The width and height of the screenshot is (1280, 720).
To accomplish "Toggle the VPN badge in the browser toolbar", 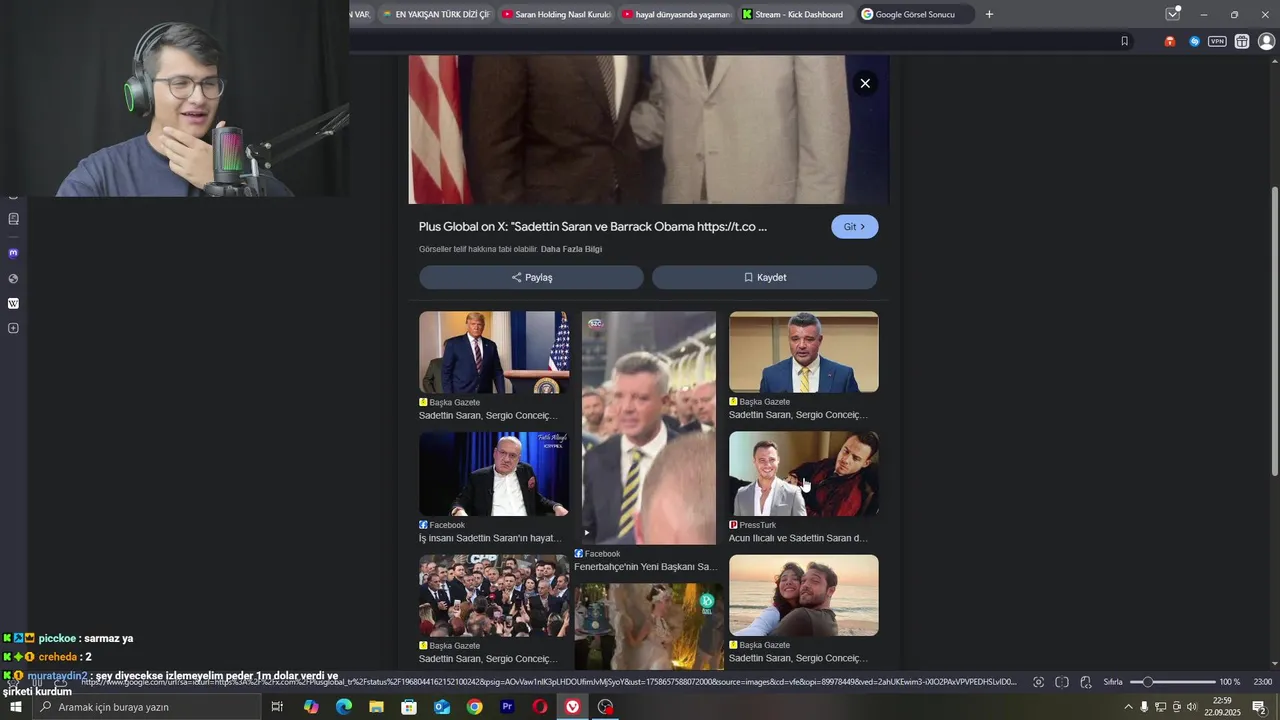I will [x=1217, y=41].
